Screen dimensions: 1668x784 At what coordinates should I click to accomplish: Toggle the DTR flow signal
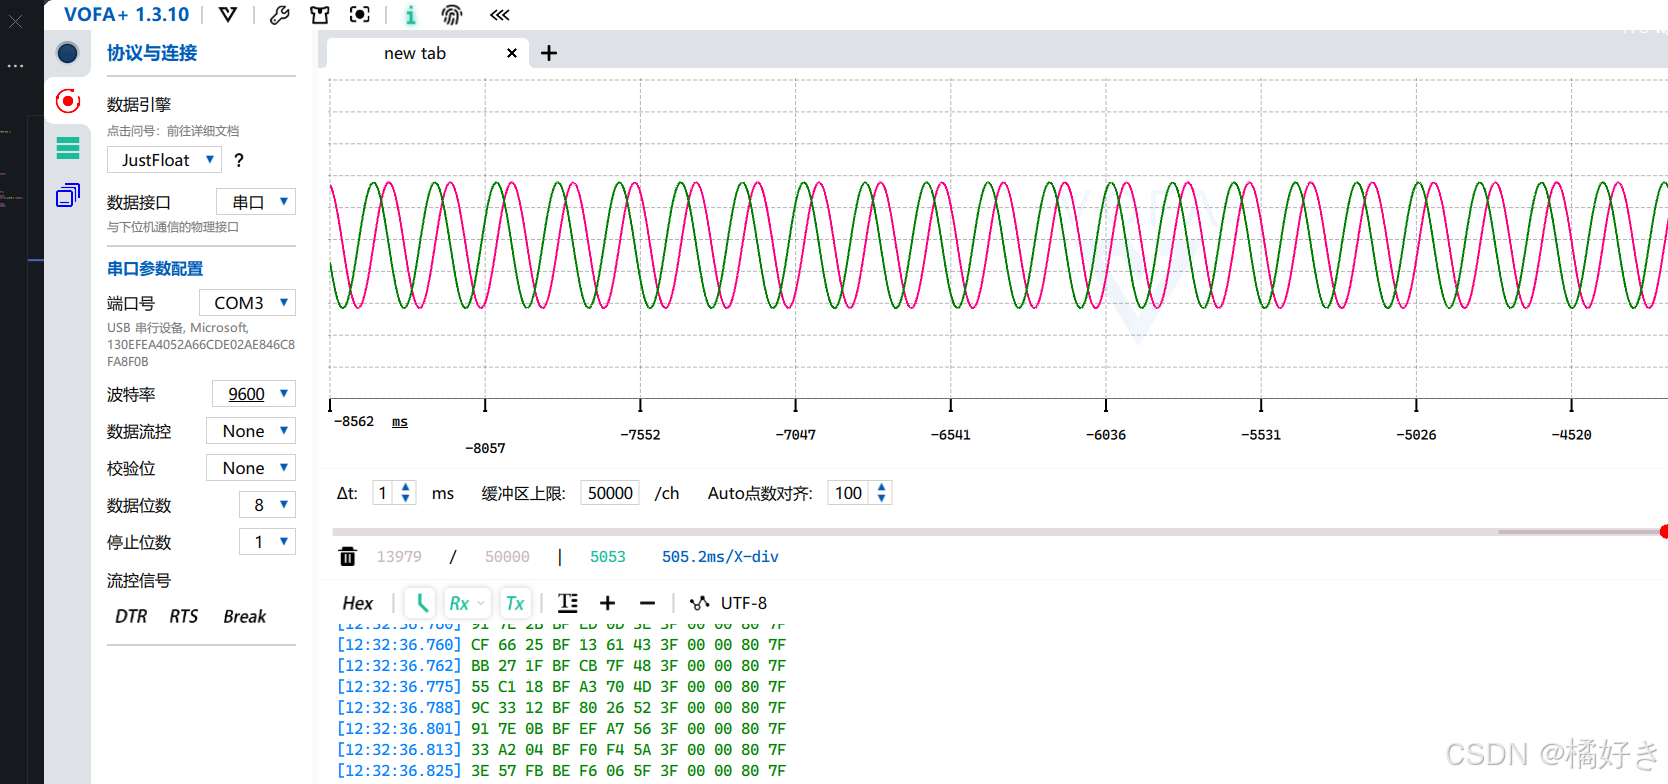click(x=131, y=616)
